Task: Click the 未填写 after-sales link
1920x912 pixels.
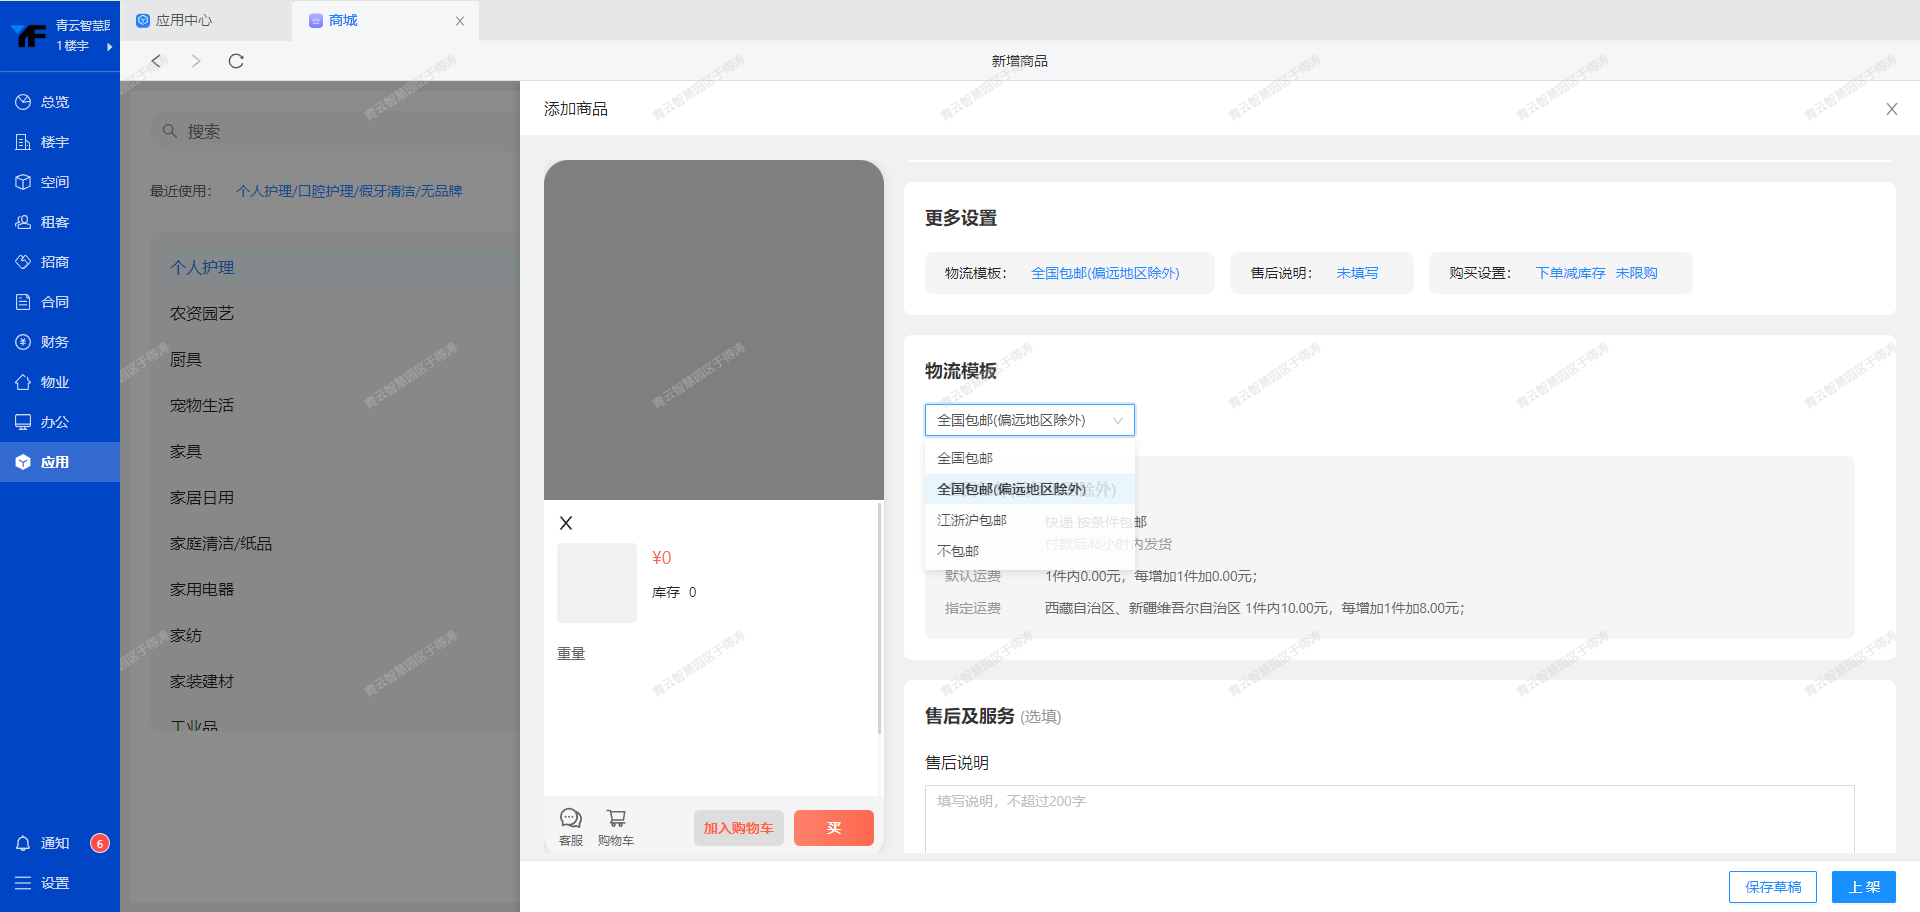Action: click(1357, 273)
